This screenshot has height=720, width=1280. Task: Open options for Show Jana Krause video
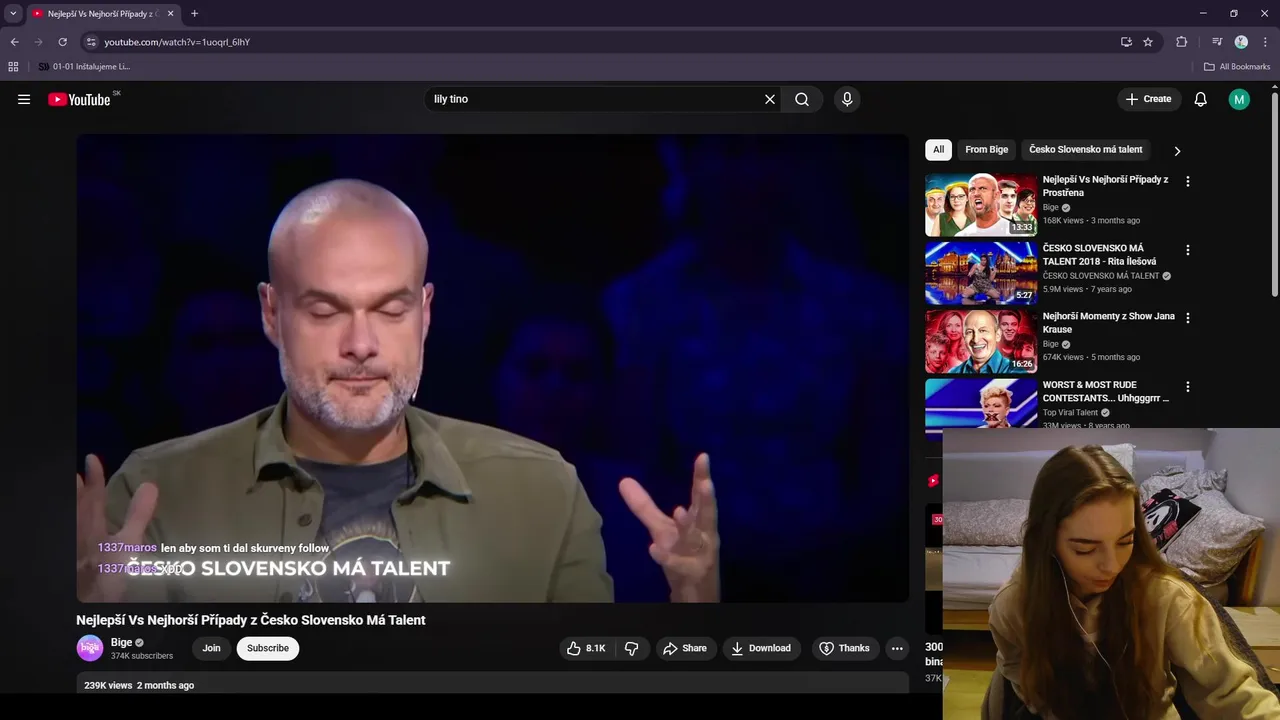(1188, 318)
